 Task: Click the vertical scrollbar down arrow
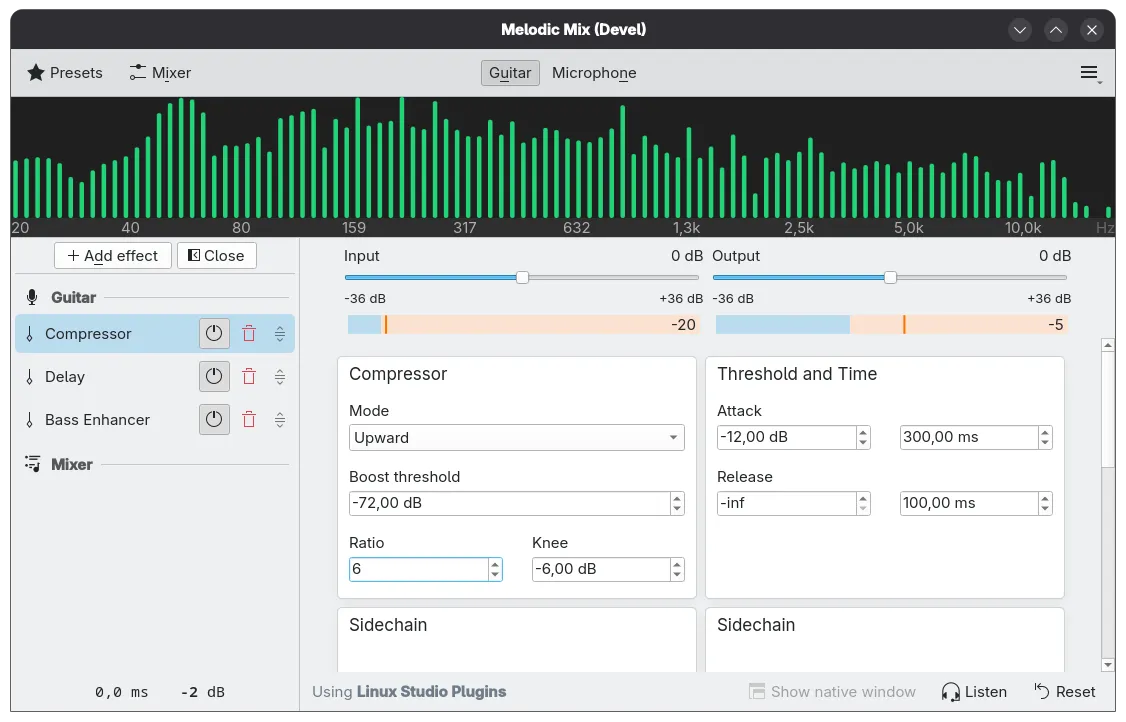1108,665
